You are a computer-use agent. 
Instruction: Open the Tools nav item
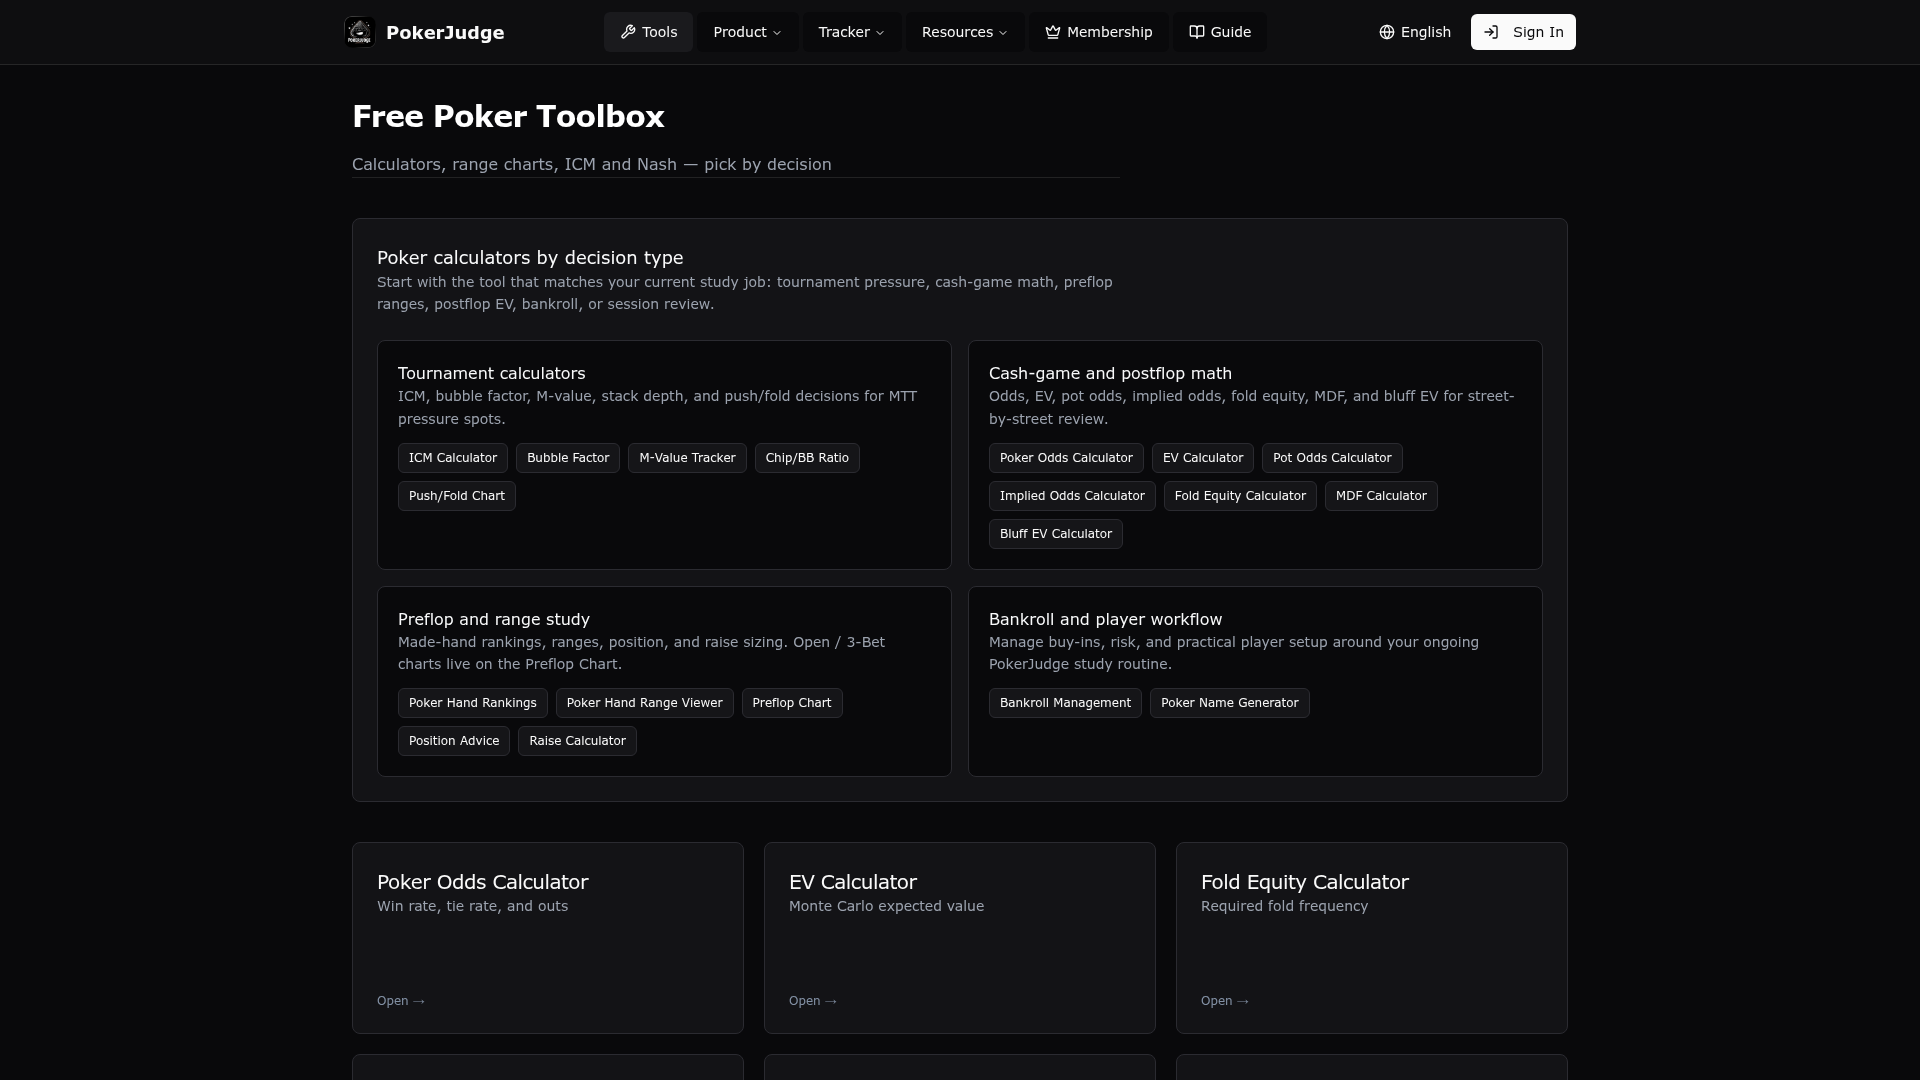(x=648, y=32)
